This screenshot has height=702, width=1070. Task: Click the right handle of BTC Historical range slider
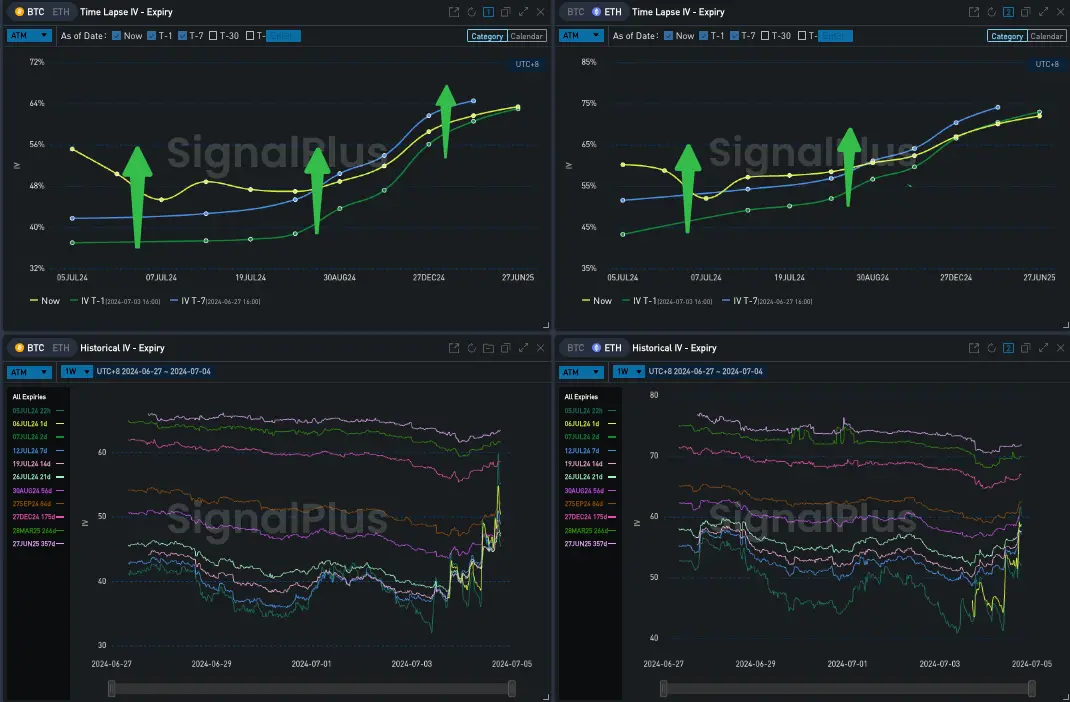click(x=512, y=688)
